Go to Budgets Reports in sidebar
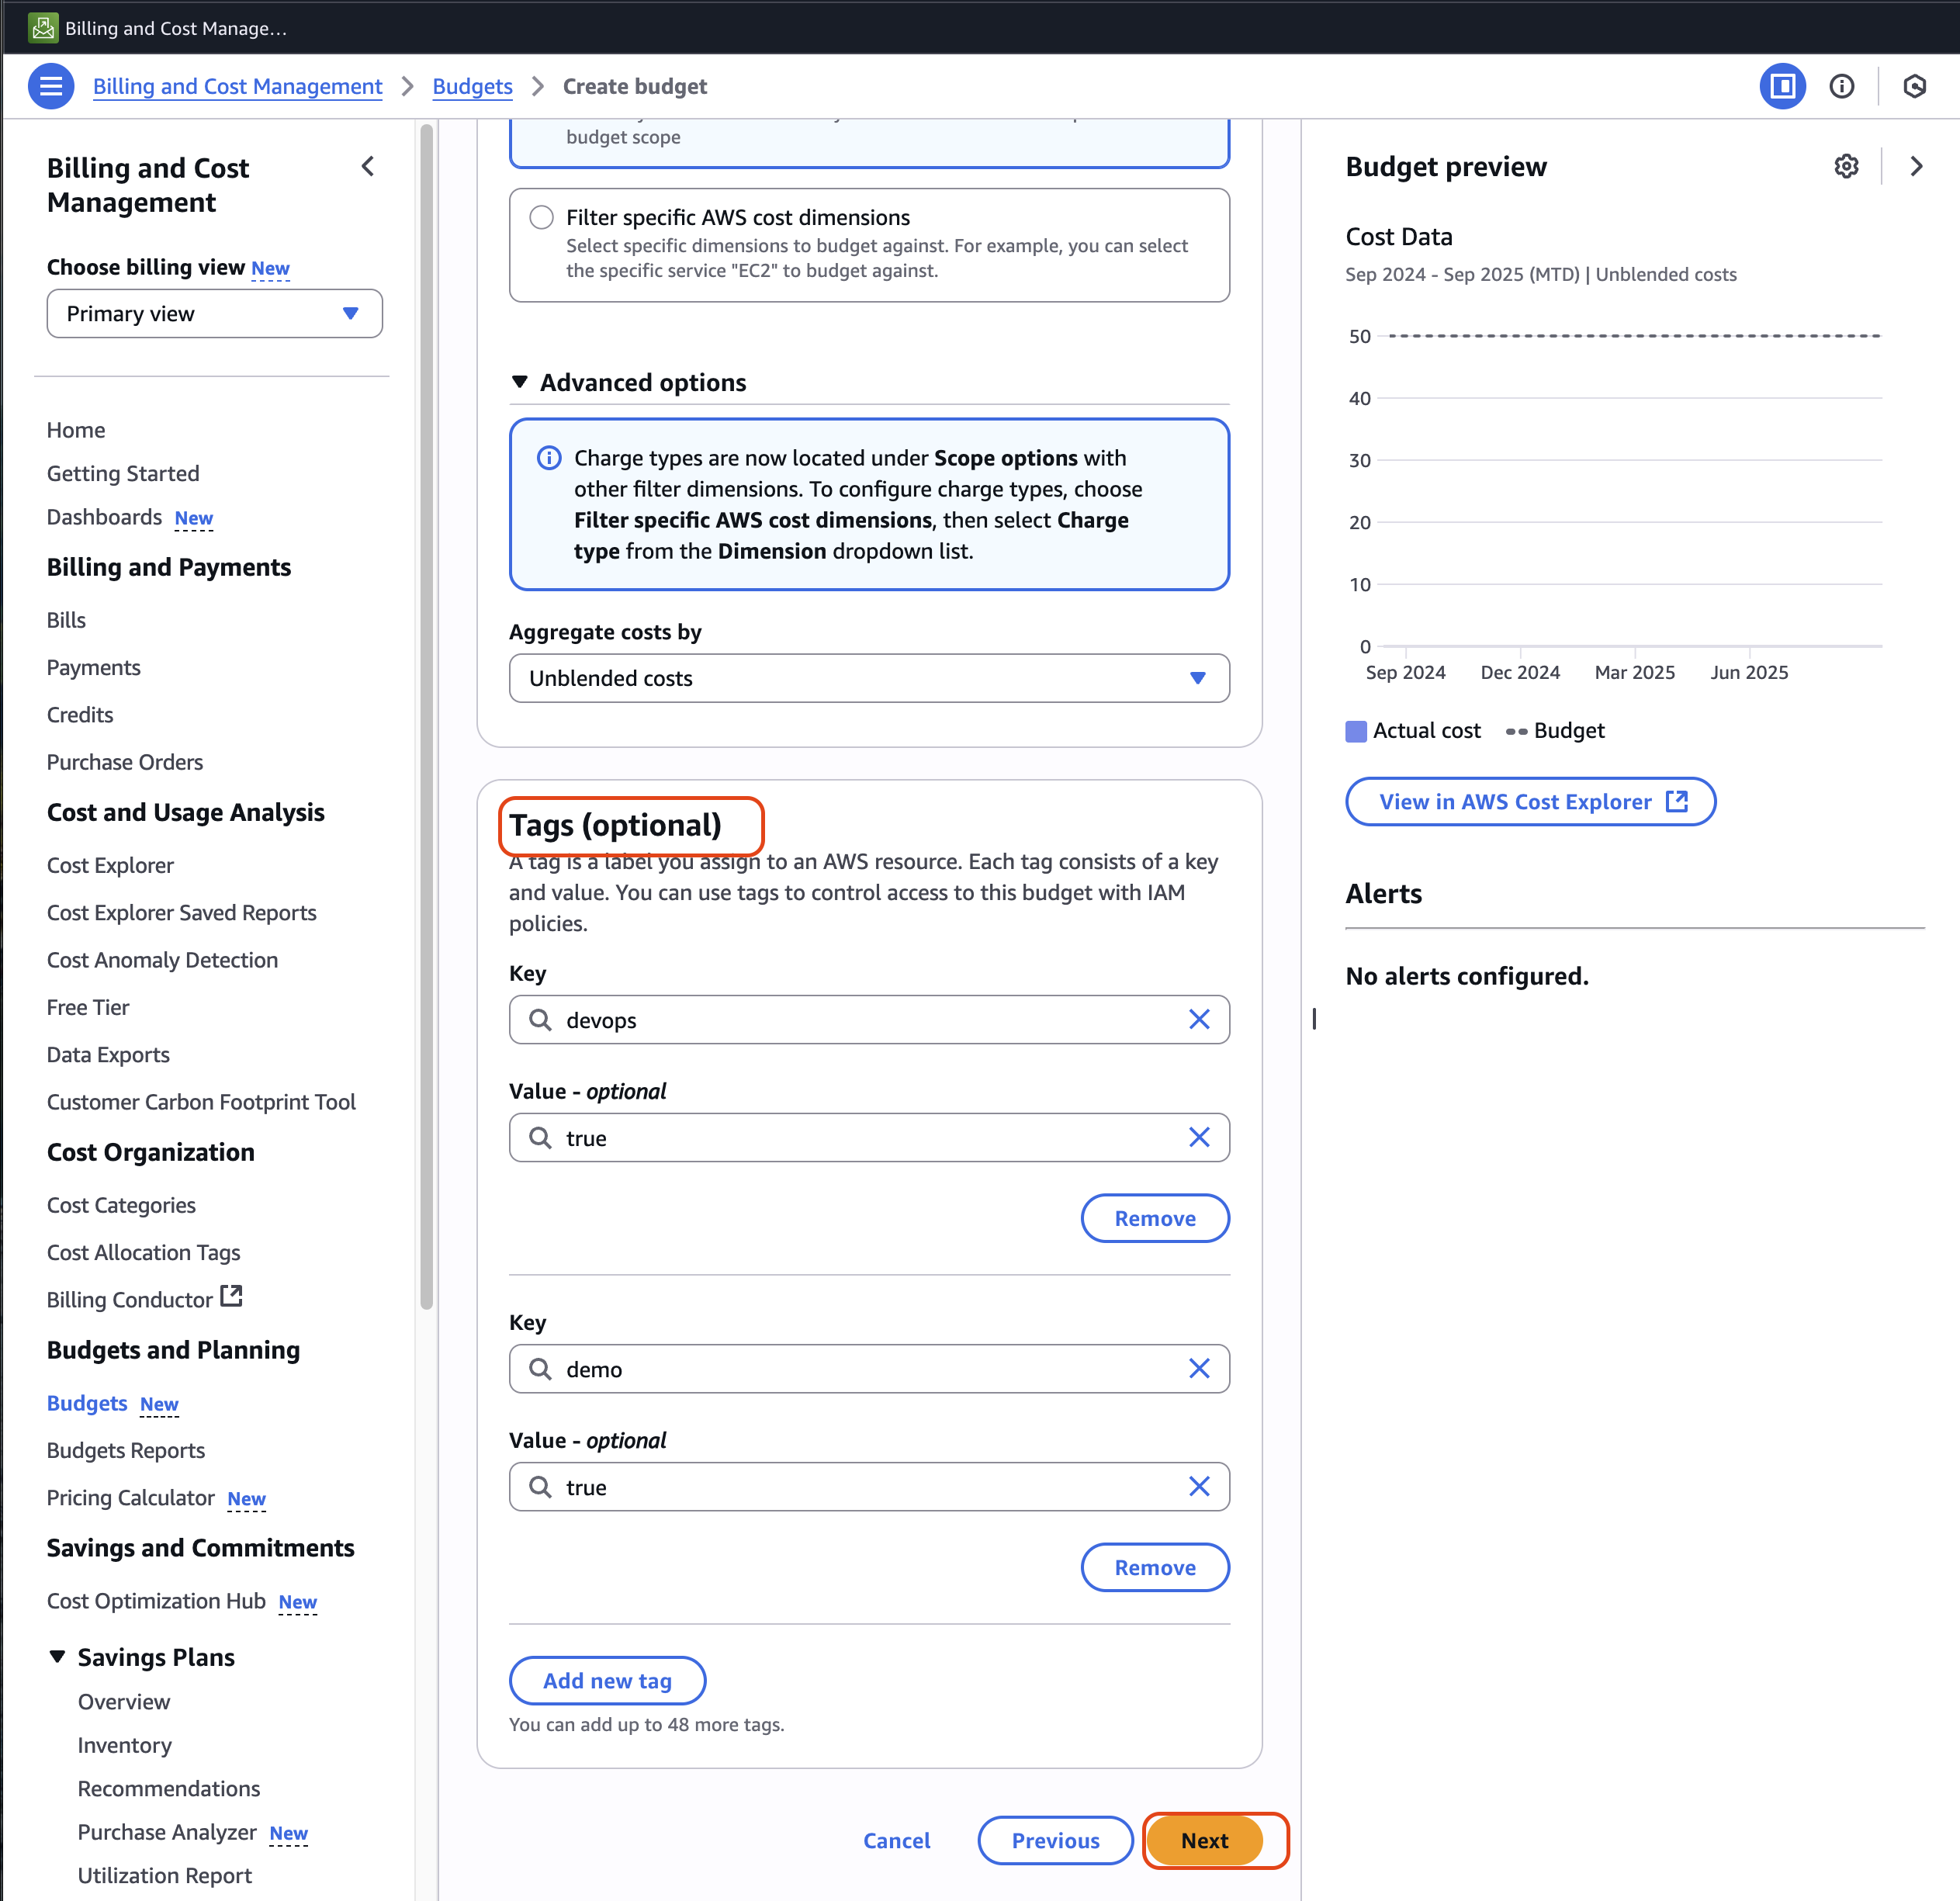Screen dimensions: 1960x1901 [x=126, y=1450]
